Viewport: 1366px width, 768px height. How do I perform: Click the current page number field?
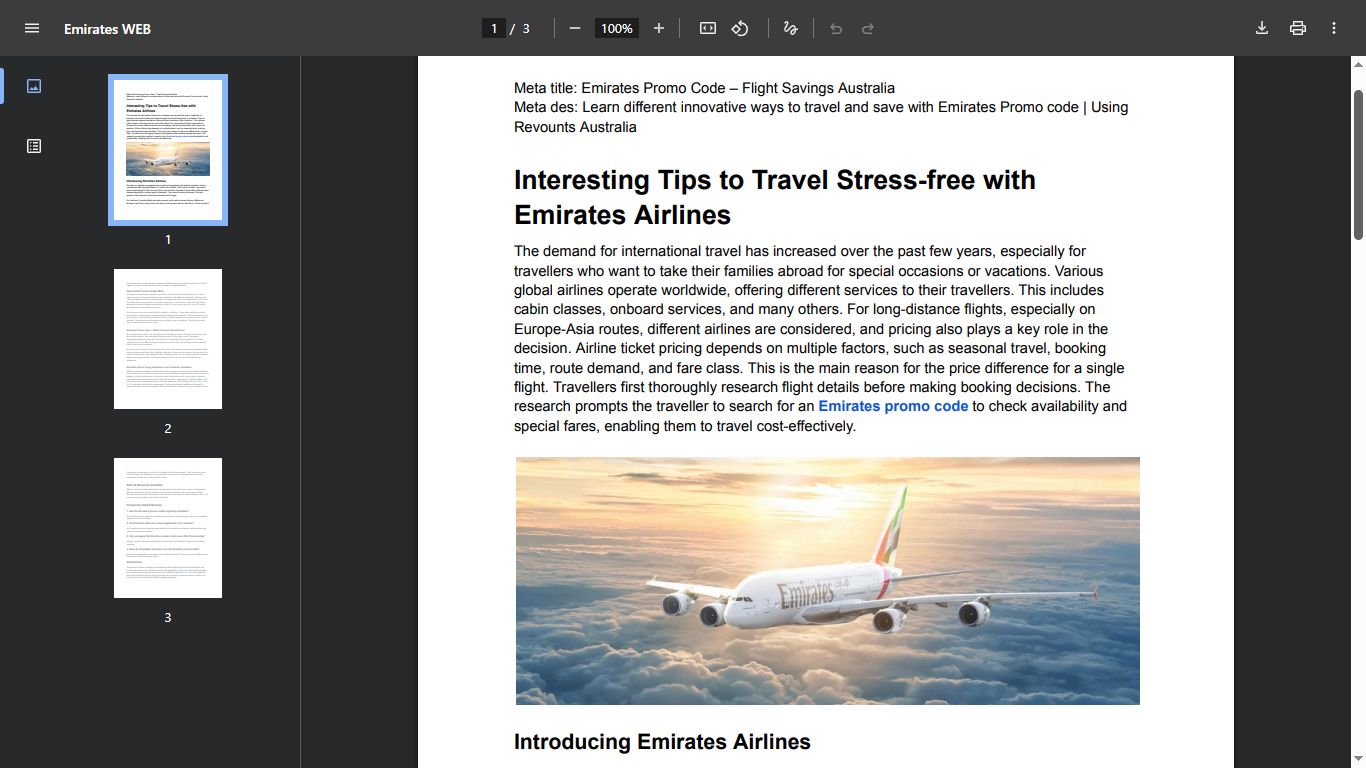click(494, 29)
